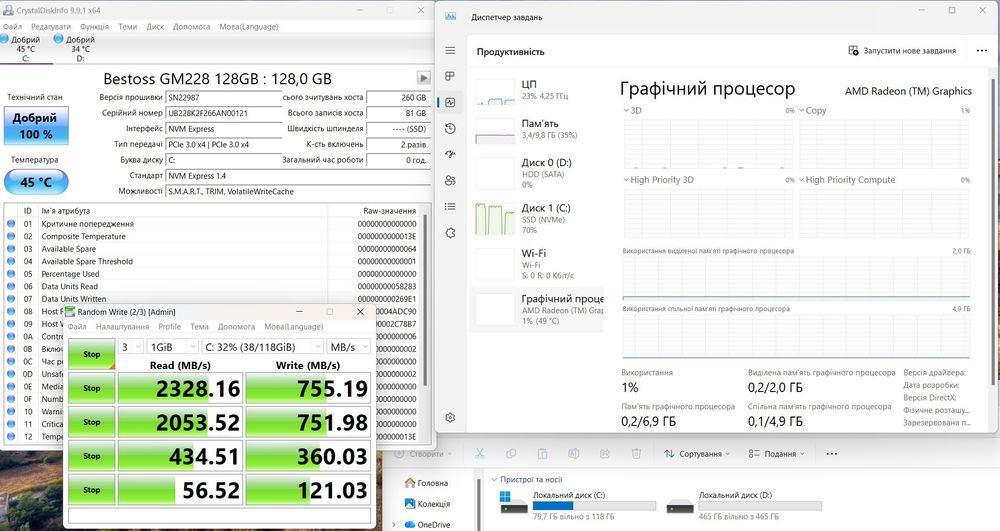
Task: Open test size dropdown showing 1GiB
Action: tap(172, 347)
